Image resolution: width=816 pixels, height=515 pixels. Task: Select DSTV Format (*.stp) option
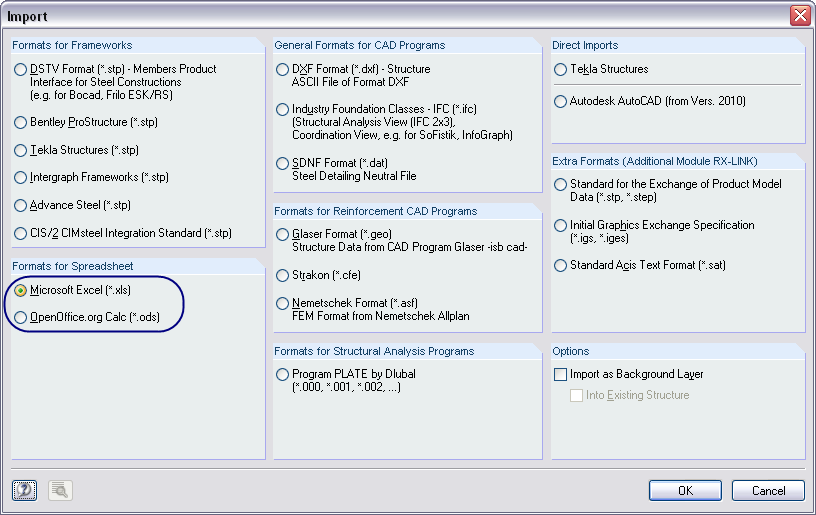[x=21, y=69]
